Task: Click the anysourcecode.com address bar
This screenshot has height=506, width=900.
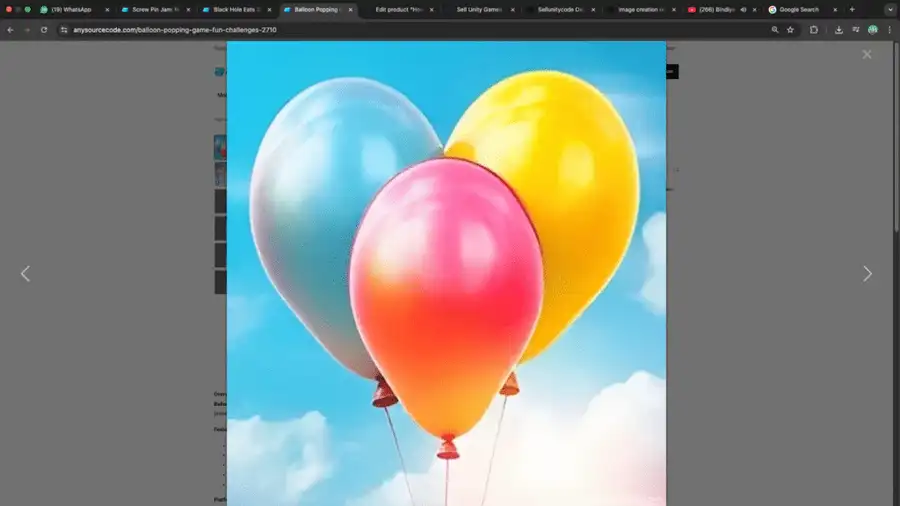Action: coord(400,30)
